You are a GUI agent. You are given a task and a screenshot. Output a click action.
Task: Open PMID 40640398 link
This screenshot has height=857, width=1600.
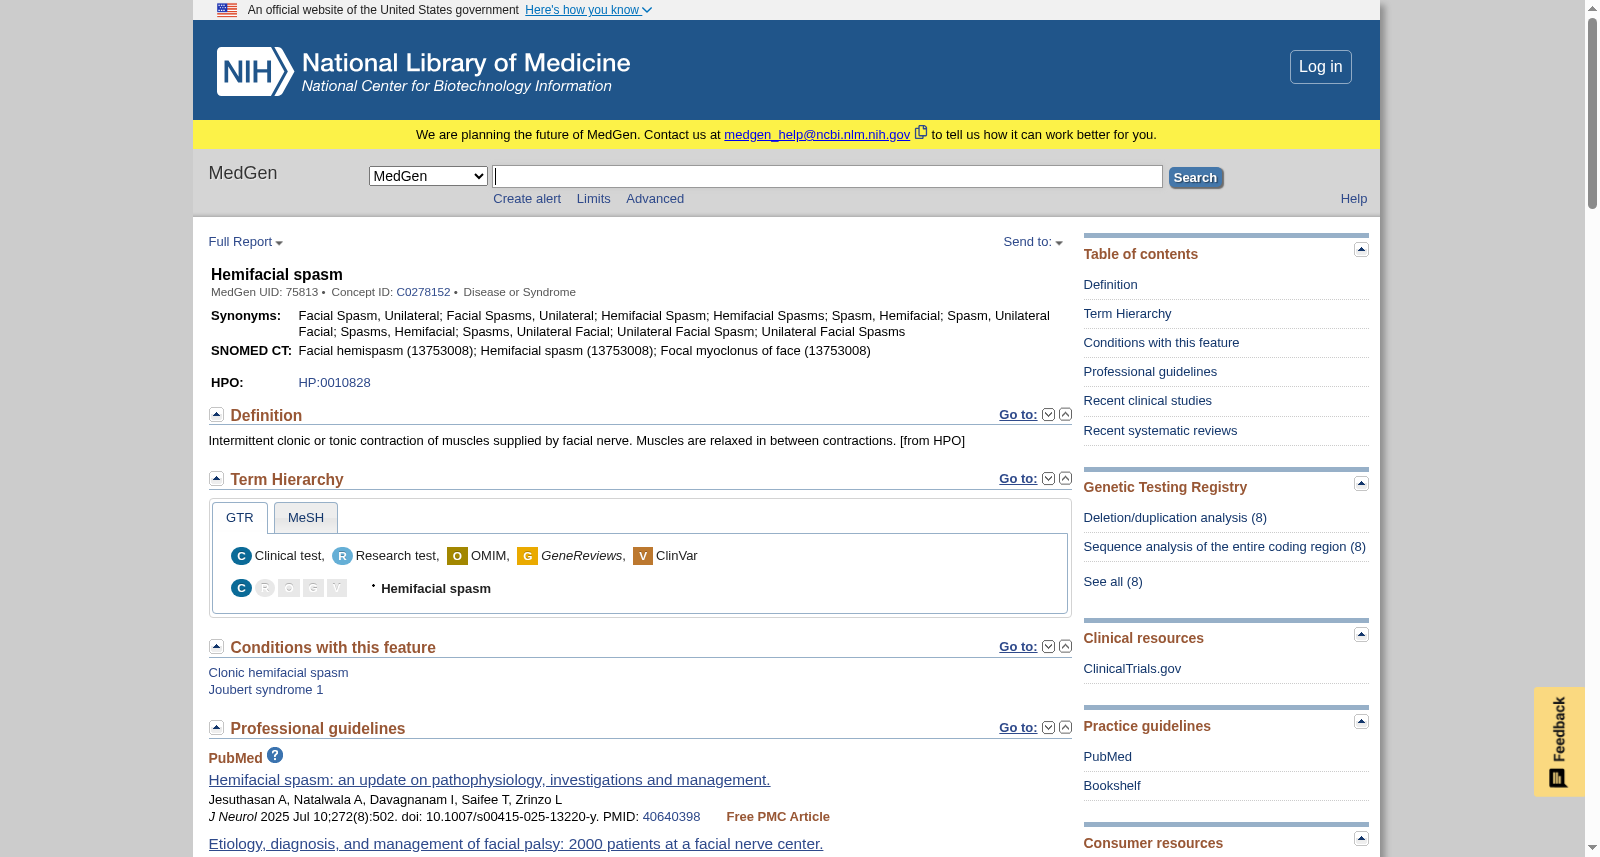tap(671, 817)
